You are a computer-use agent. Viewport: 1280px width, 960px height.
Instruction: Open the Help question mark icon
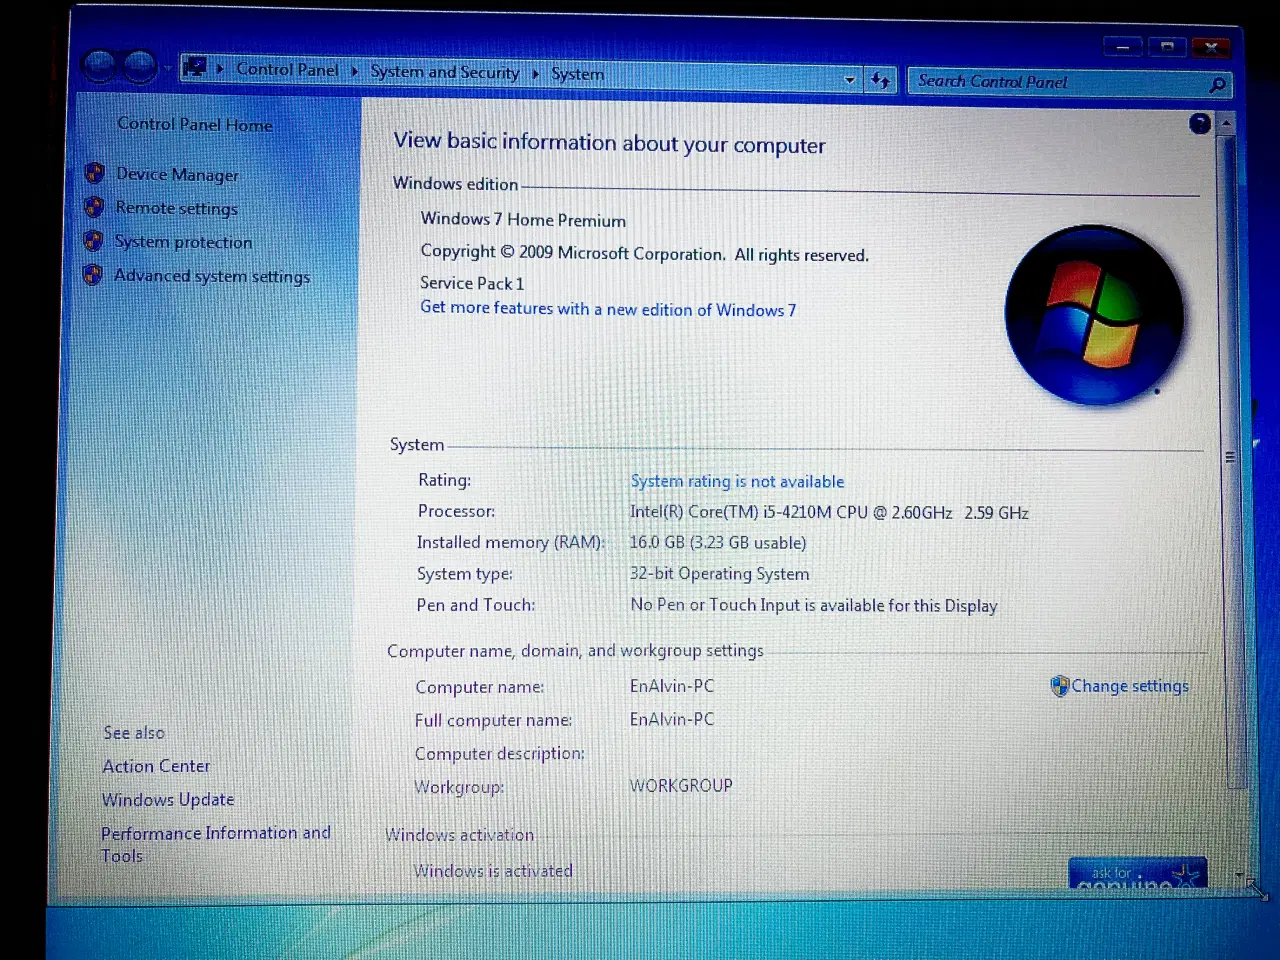coord(1200,123)
